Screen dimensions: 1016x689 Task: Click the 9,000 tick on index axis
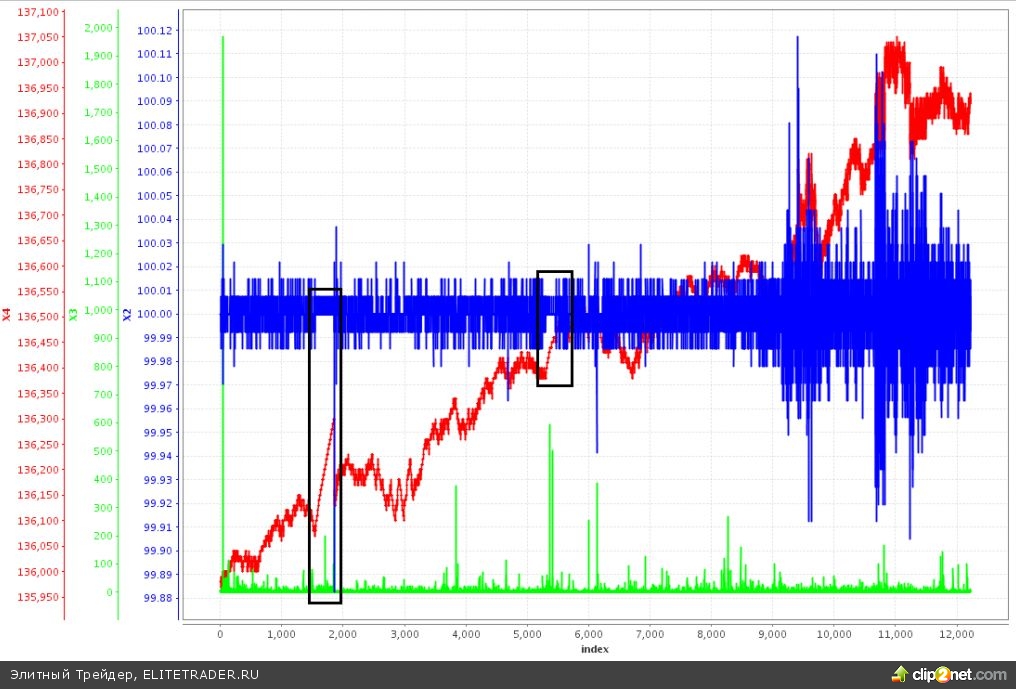point(773,633)
